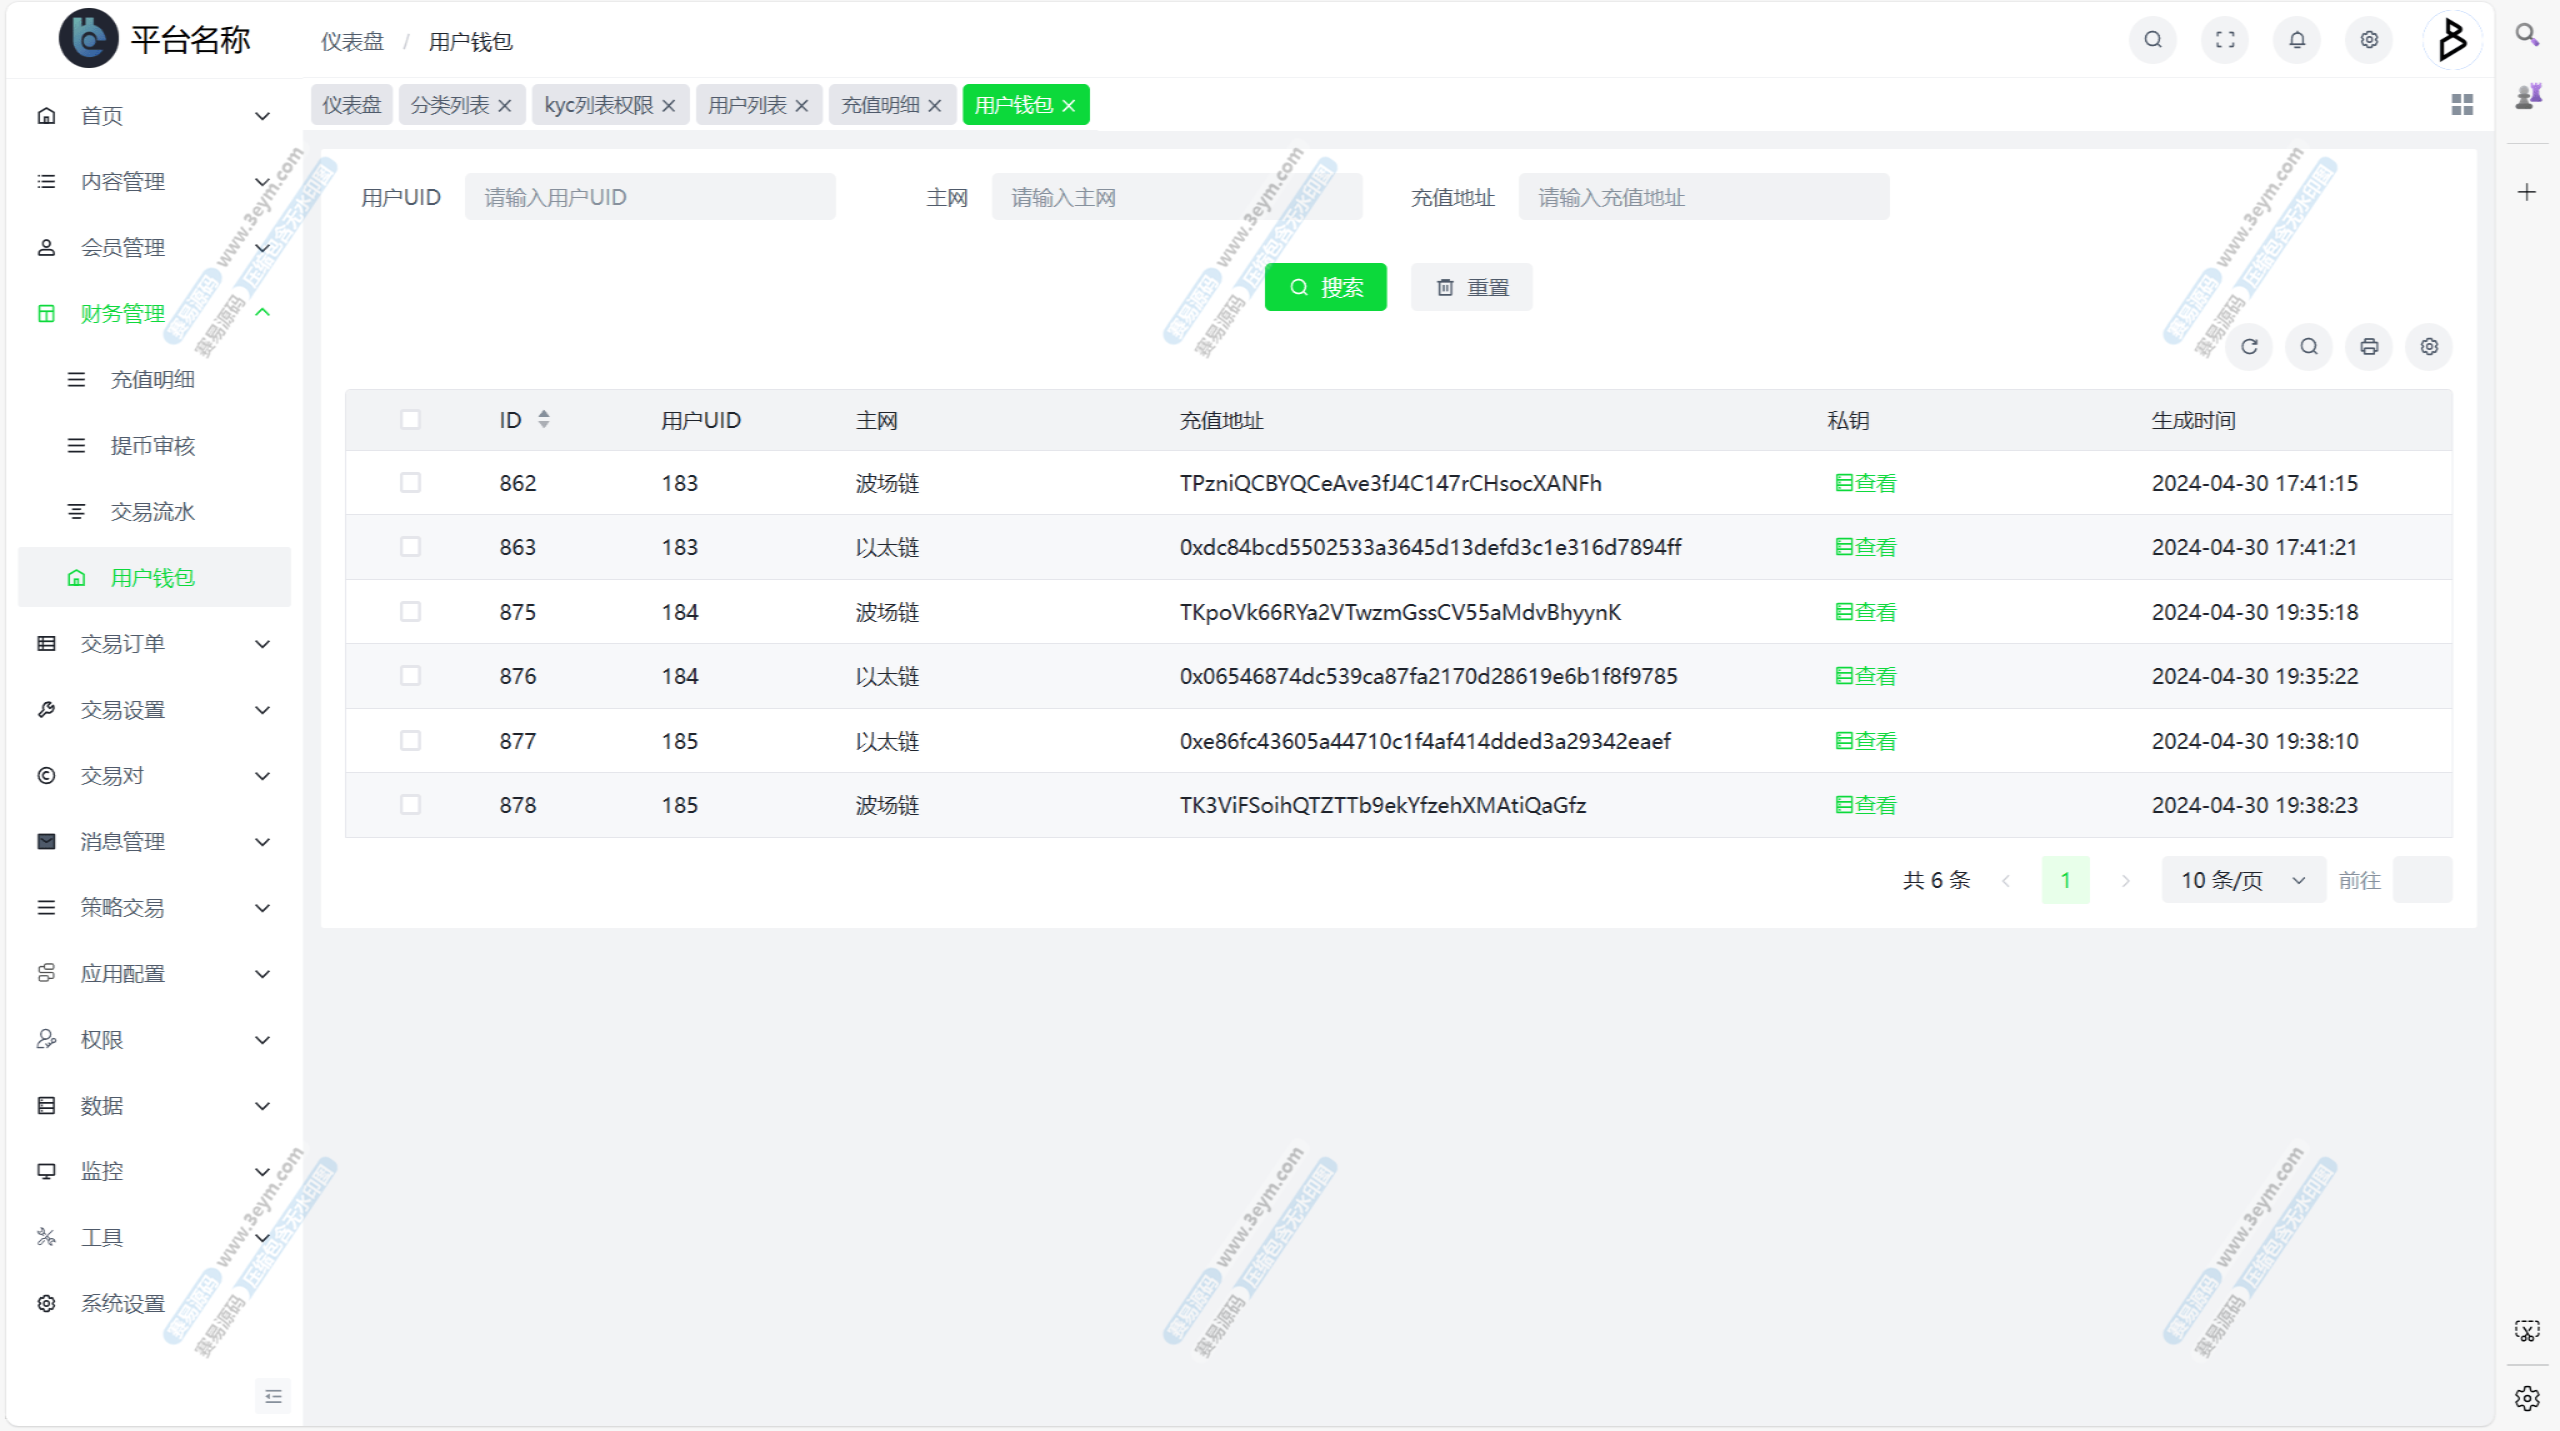The height and width of the screenshot is (1431, 2560).
Task: Click the refresh table icon
Action: (x=2249, y=347)
